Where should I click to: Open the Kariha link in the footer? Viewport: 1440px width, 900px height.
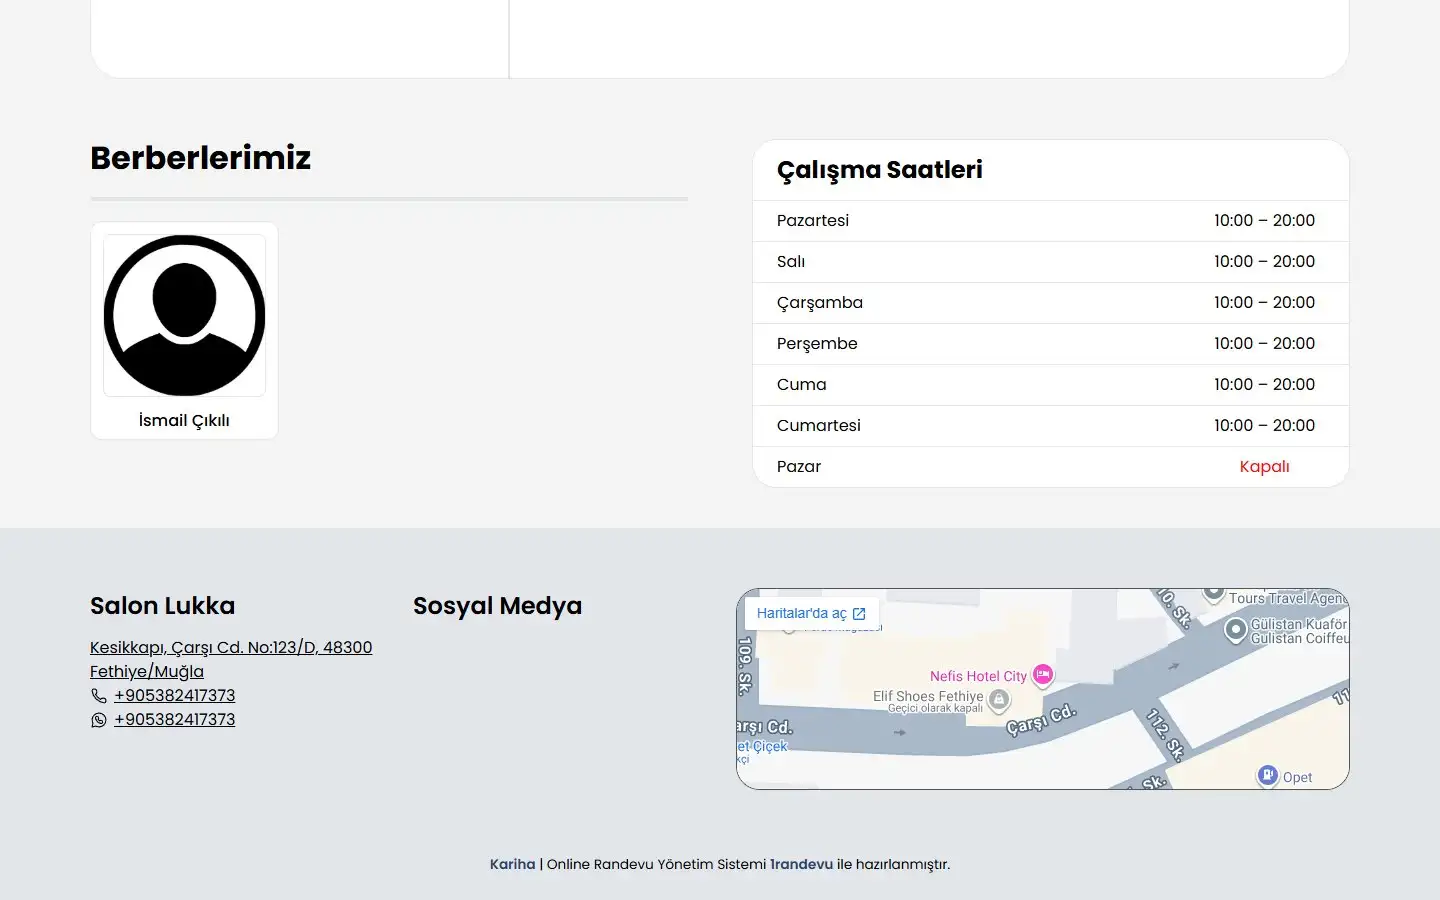click(513, 864)
